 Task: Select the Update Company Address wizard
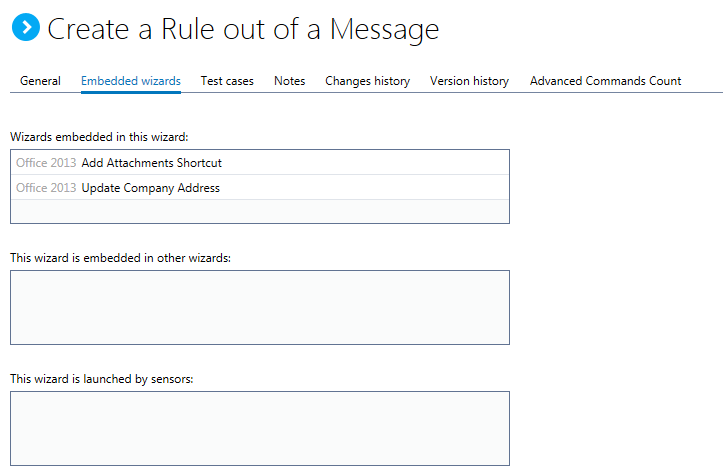tap(150, 187)
